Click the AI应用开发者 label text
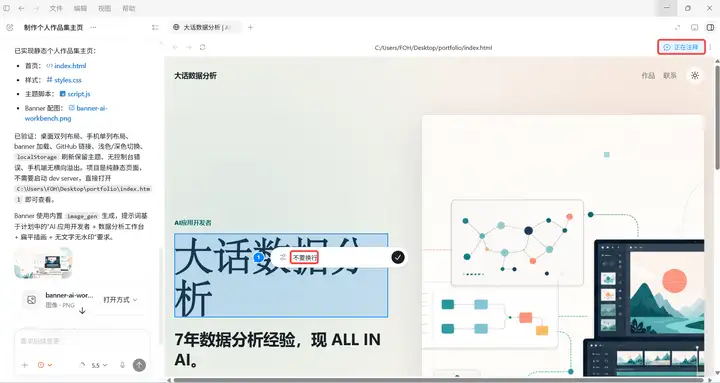The width and height of the screenshot is (720, 383). coord(193,223)
